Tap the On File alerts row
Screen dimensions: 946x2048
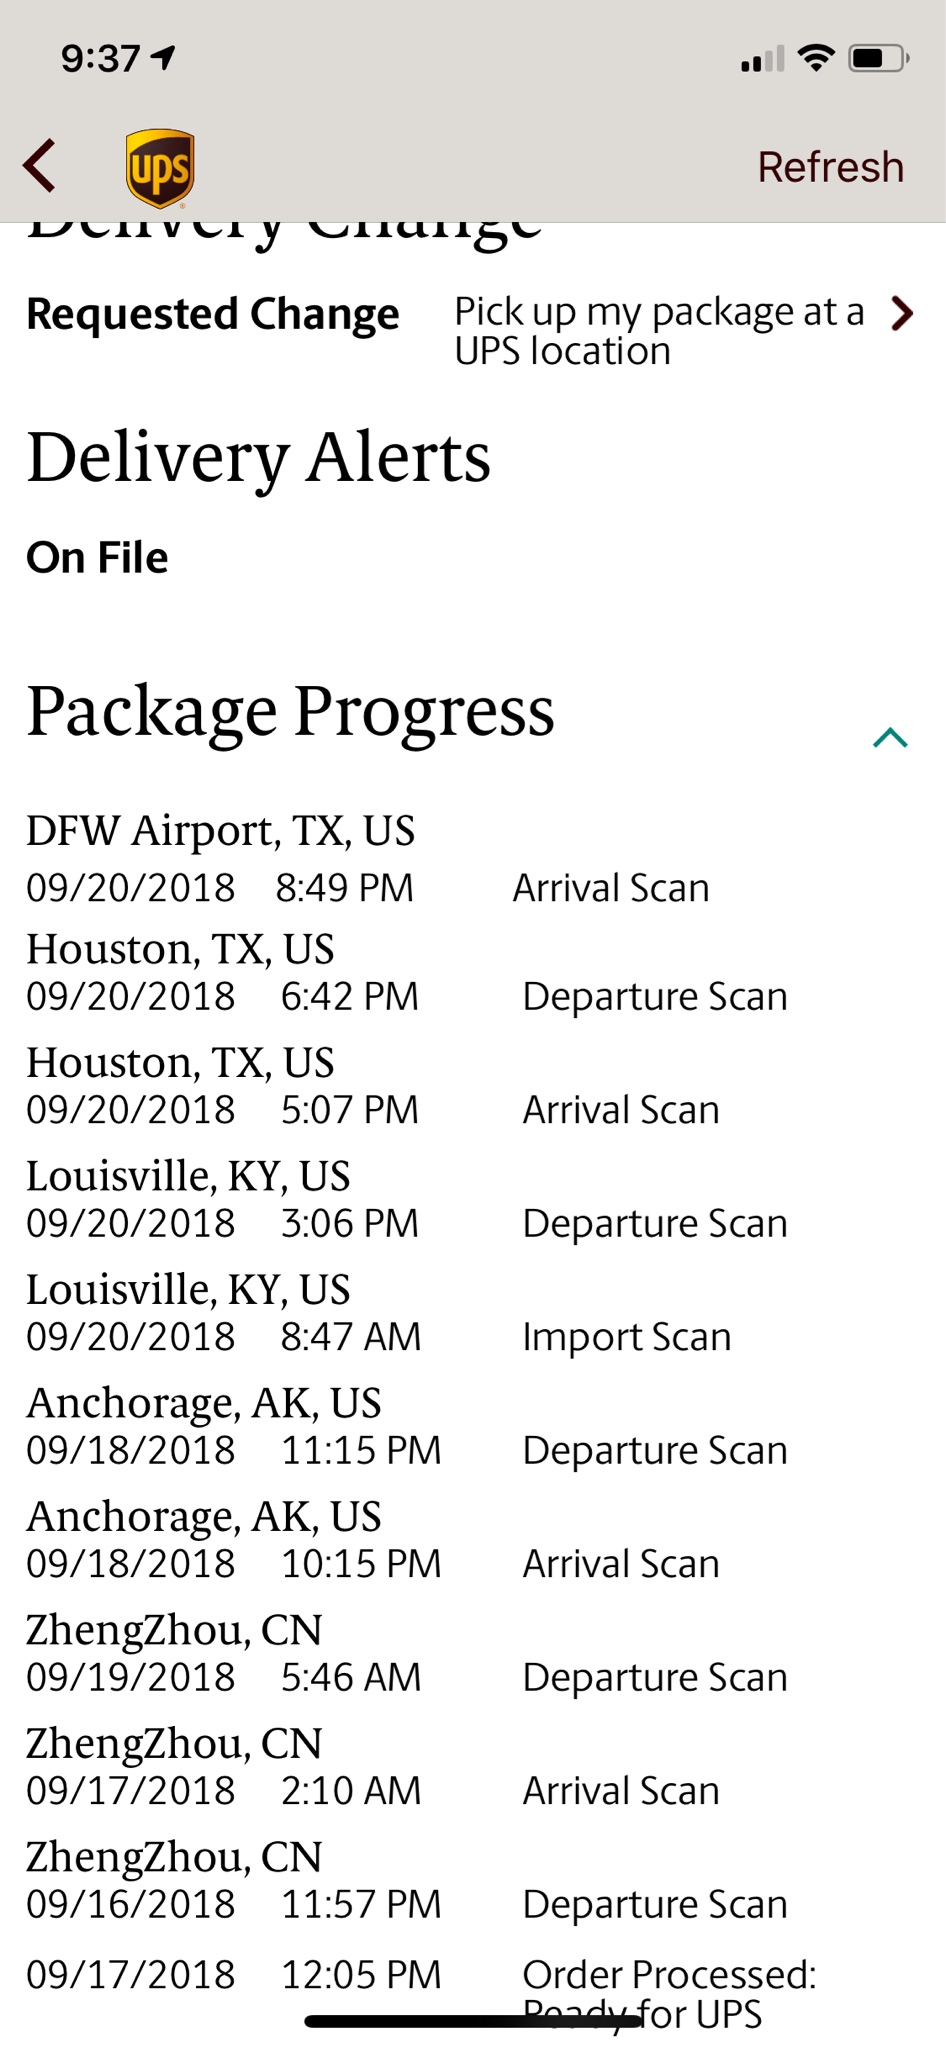click(x=98, y=558)
